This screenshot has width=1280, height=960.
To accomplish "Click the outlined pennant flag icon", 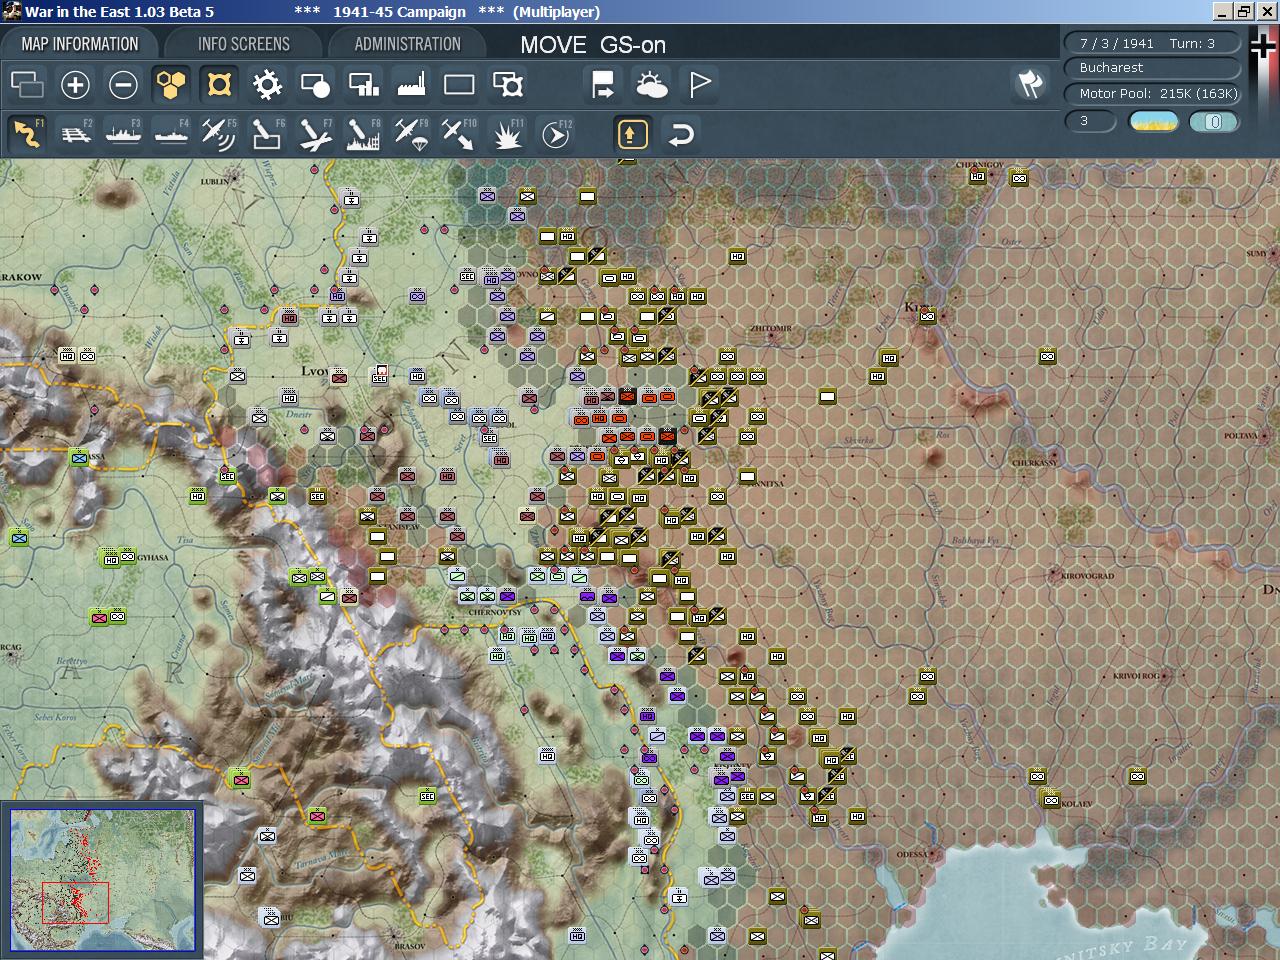I will click(x=699, y=85).
